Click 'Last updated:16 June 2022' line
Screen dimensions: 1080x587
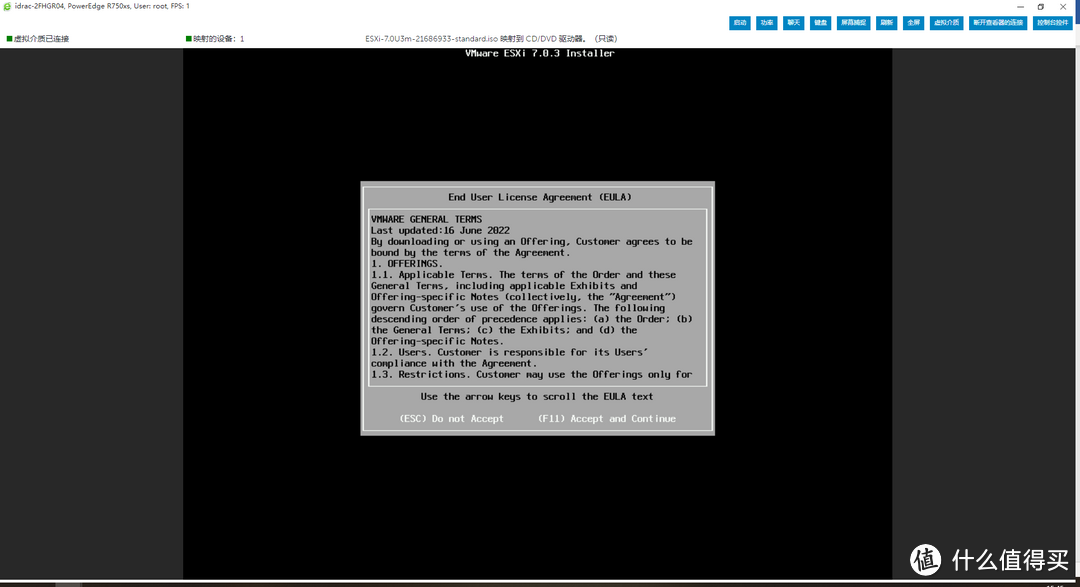click(x=440, y=230)
